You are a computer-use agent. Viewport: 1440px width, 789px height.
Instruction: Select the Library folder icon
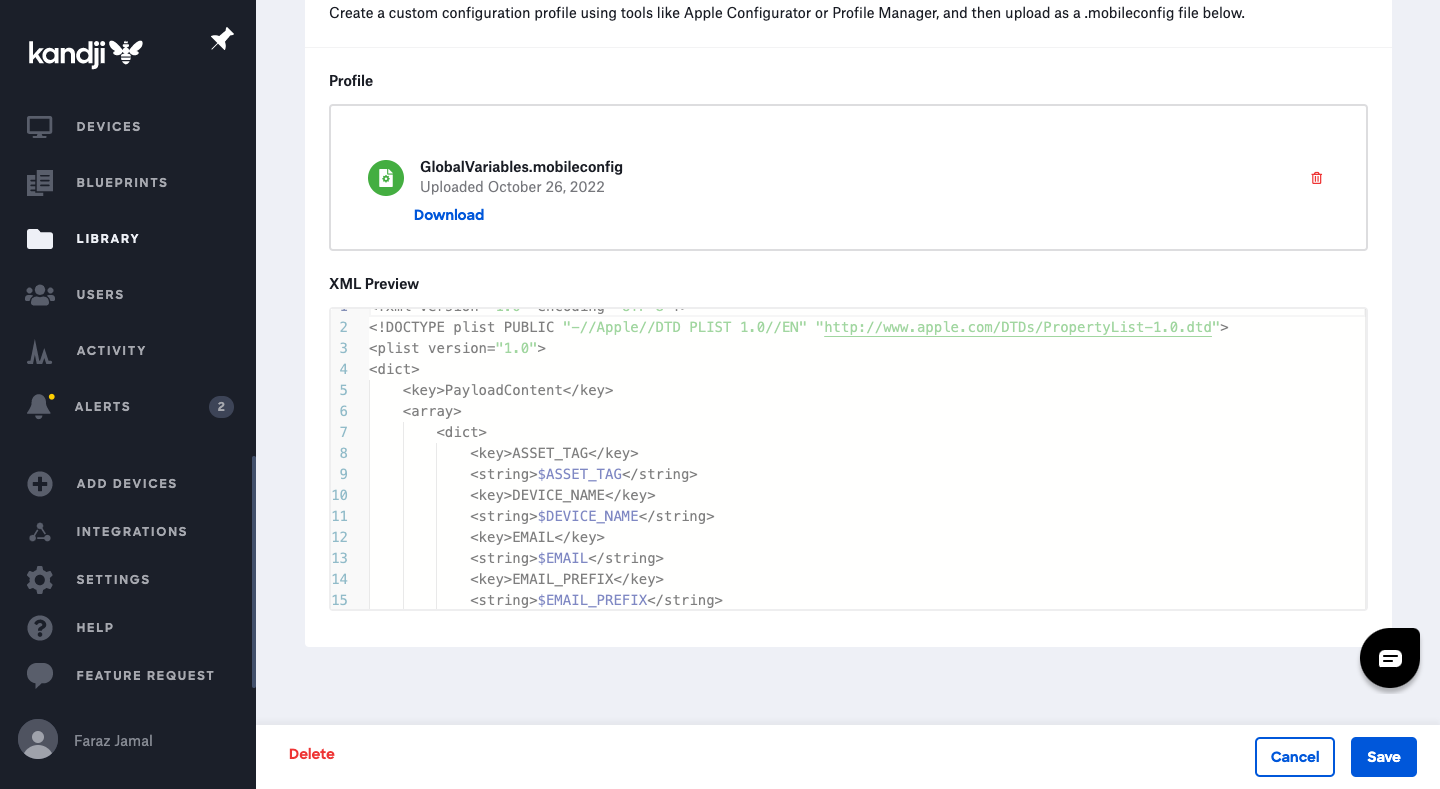[40, 239]
